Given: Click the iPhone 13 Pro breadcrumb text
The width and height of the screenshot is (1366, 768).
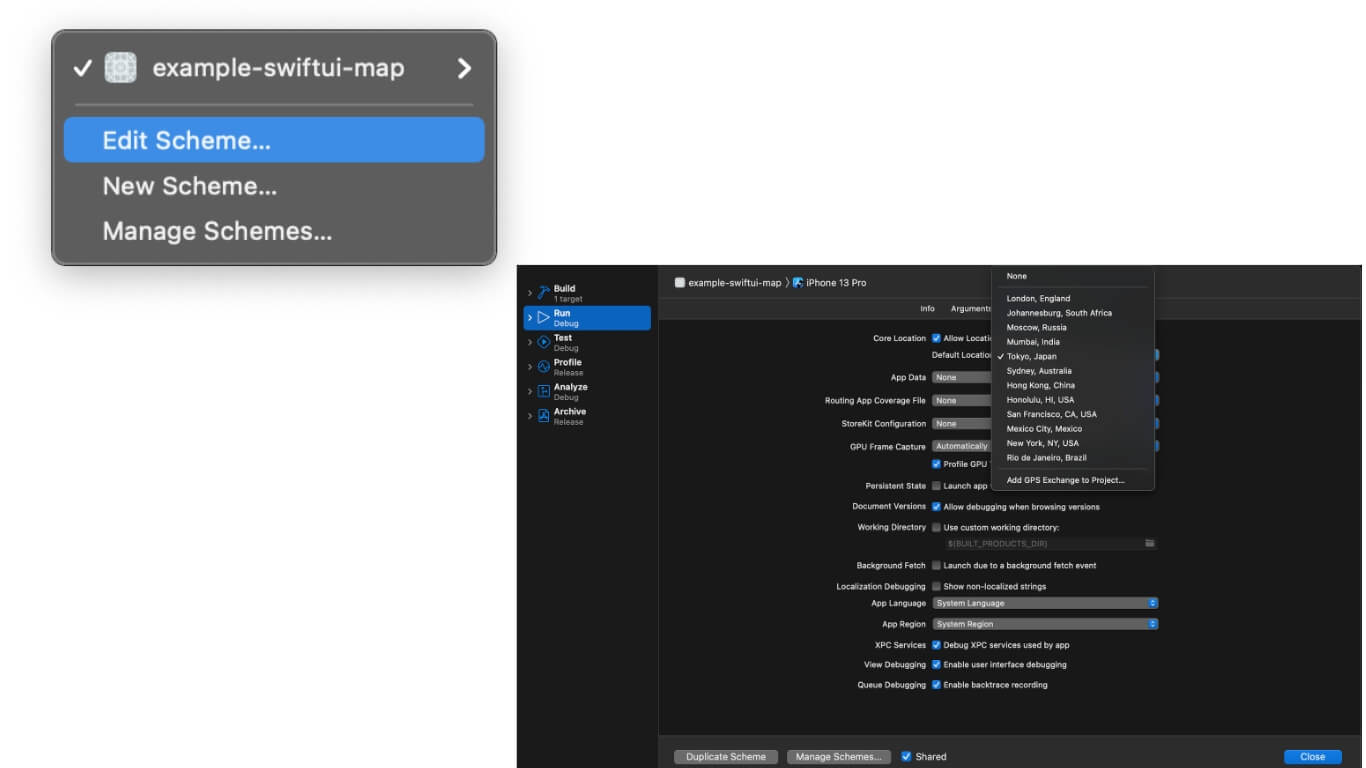Looking at the screenshot, I should pos(836,283).
